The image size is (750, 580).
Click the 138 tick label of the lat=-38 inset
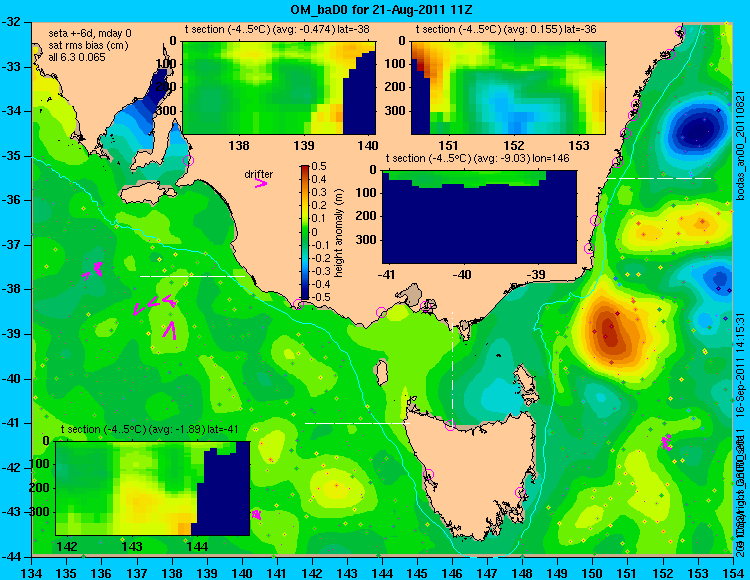(239, 145)
